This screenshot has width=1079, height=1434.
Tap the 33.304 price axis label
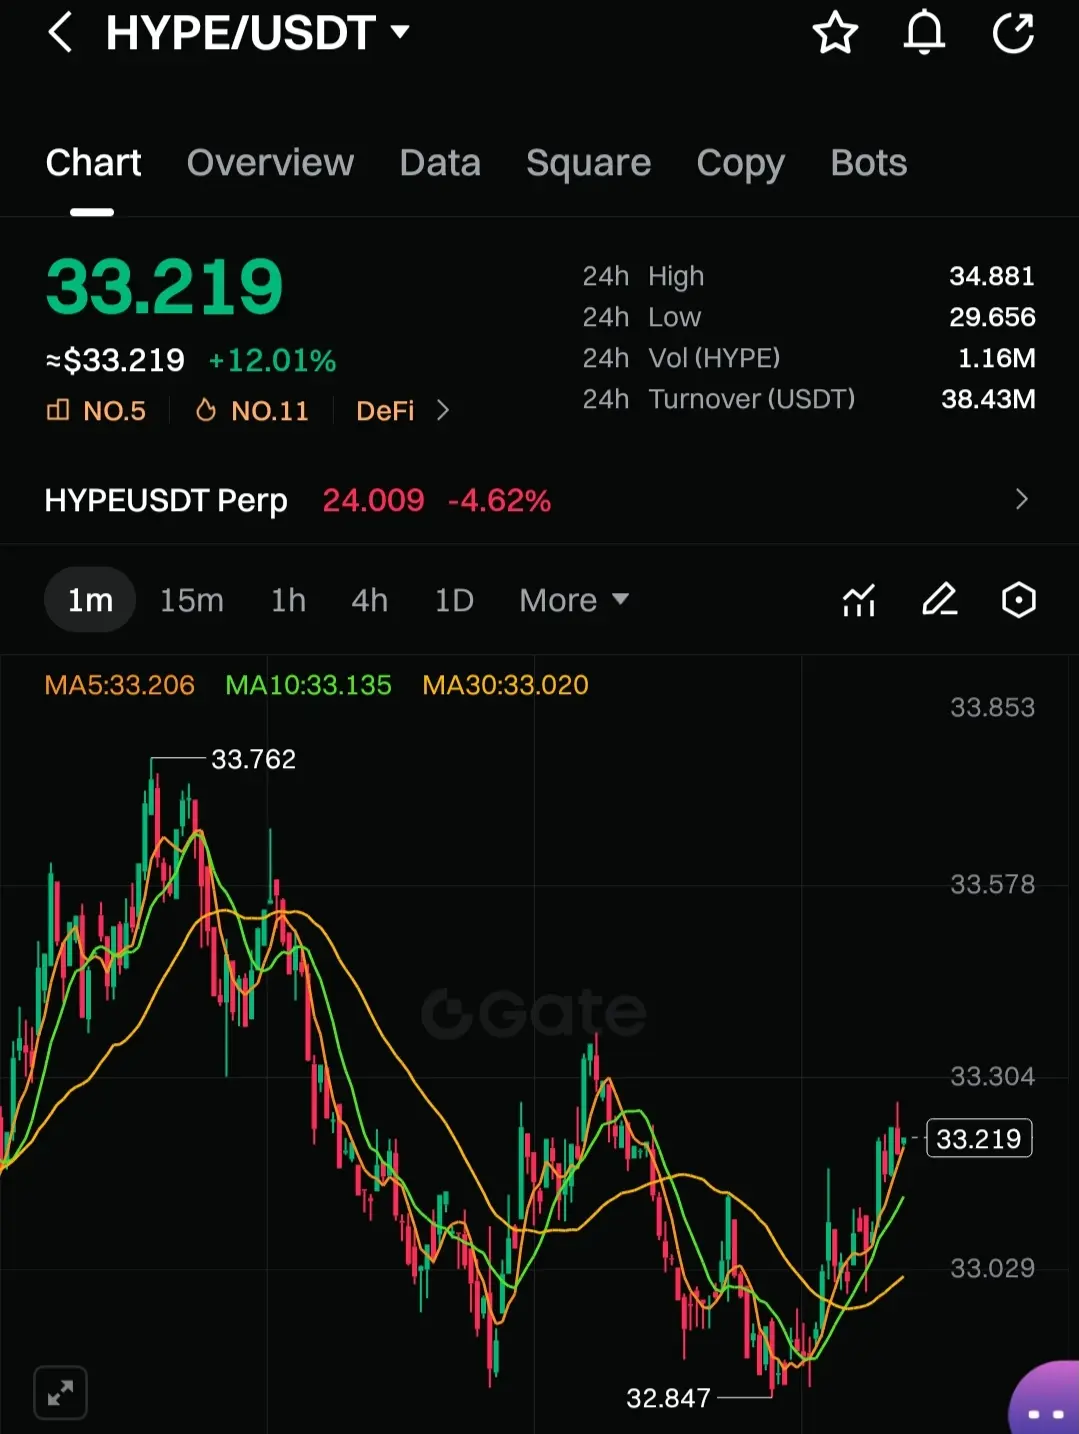(992, 1076)
